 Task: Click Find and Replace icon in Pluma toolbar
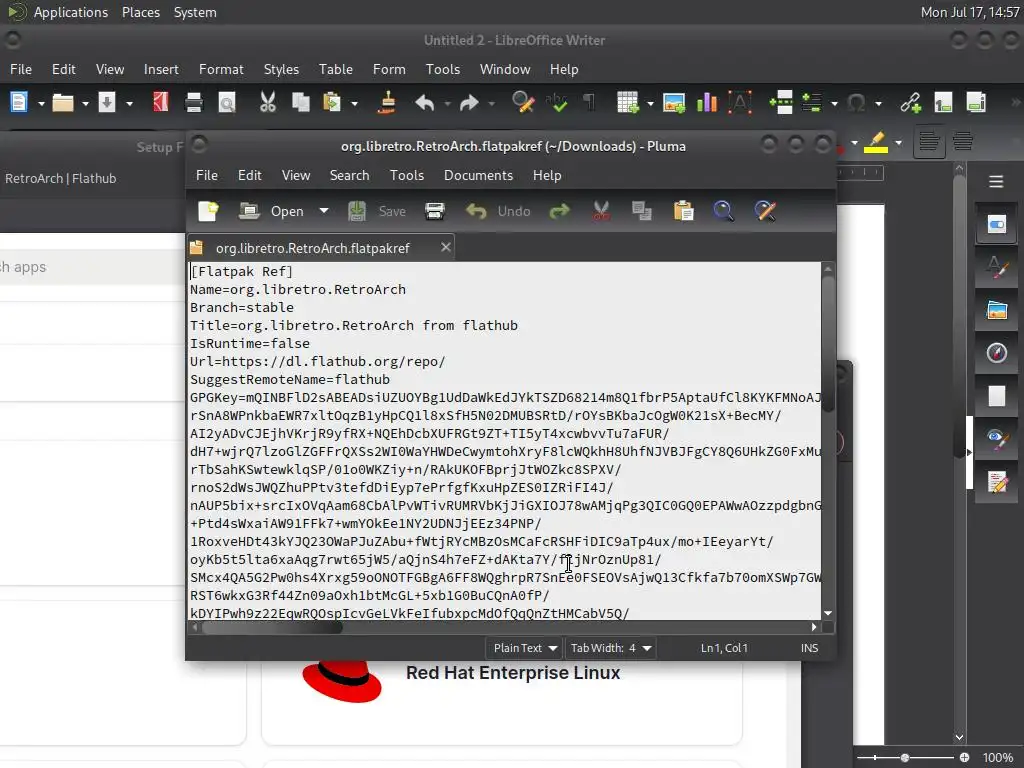(x=765, y=211)
